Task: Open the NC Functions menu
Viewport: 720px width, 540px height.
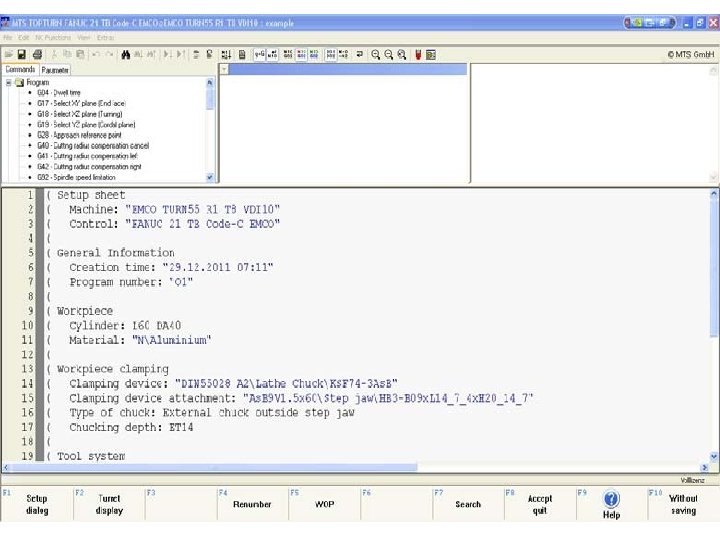Action: [x=53, y=37]
